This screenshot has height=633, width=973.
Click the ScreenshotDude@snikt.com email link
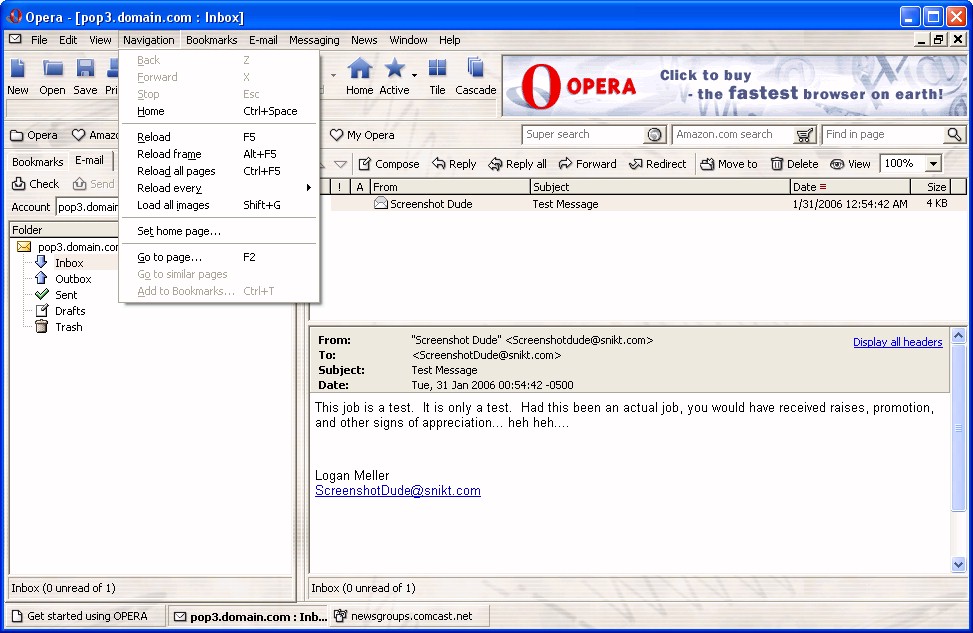pyautogui.click(x=398, y=491)
